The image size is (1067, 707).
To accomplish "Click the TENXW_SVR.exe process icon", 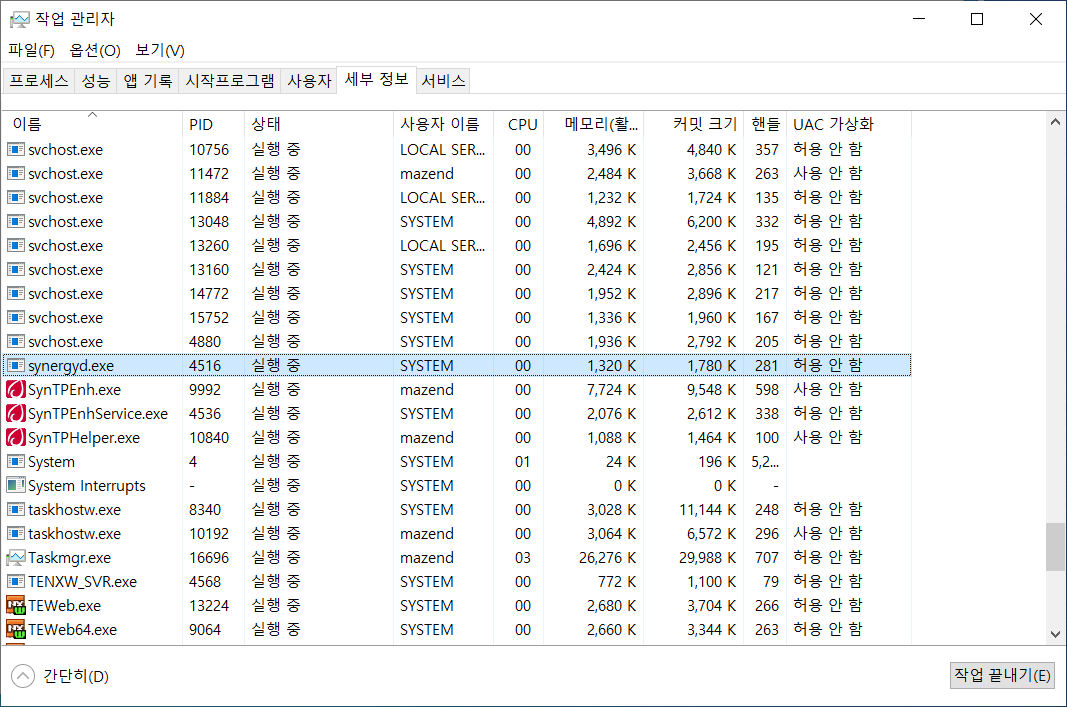I will click(x=16, y=582).
